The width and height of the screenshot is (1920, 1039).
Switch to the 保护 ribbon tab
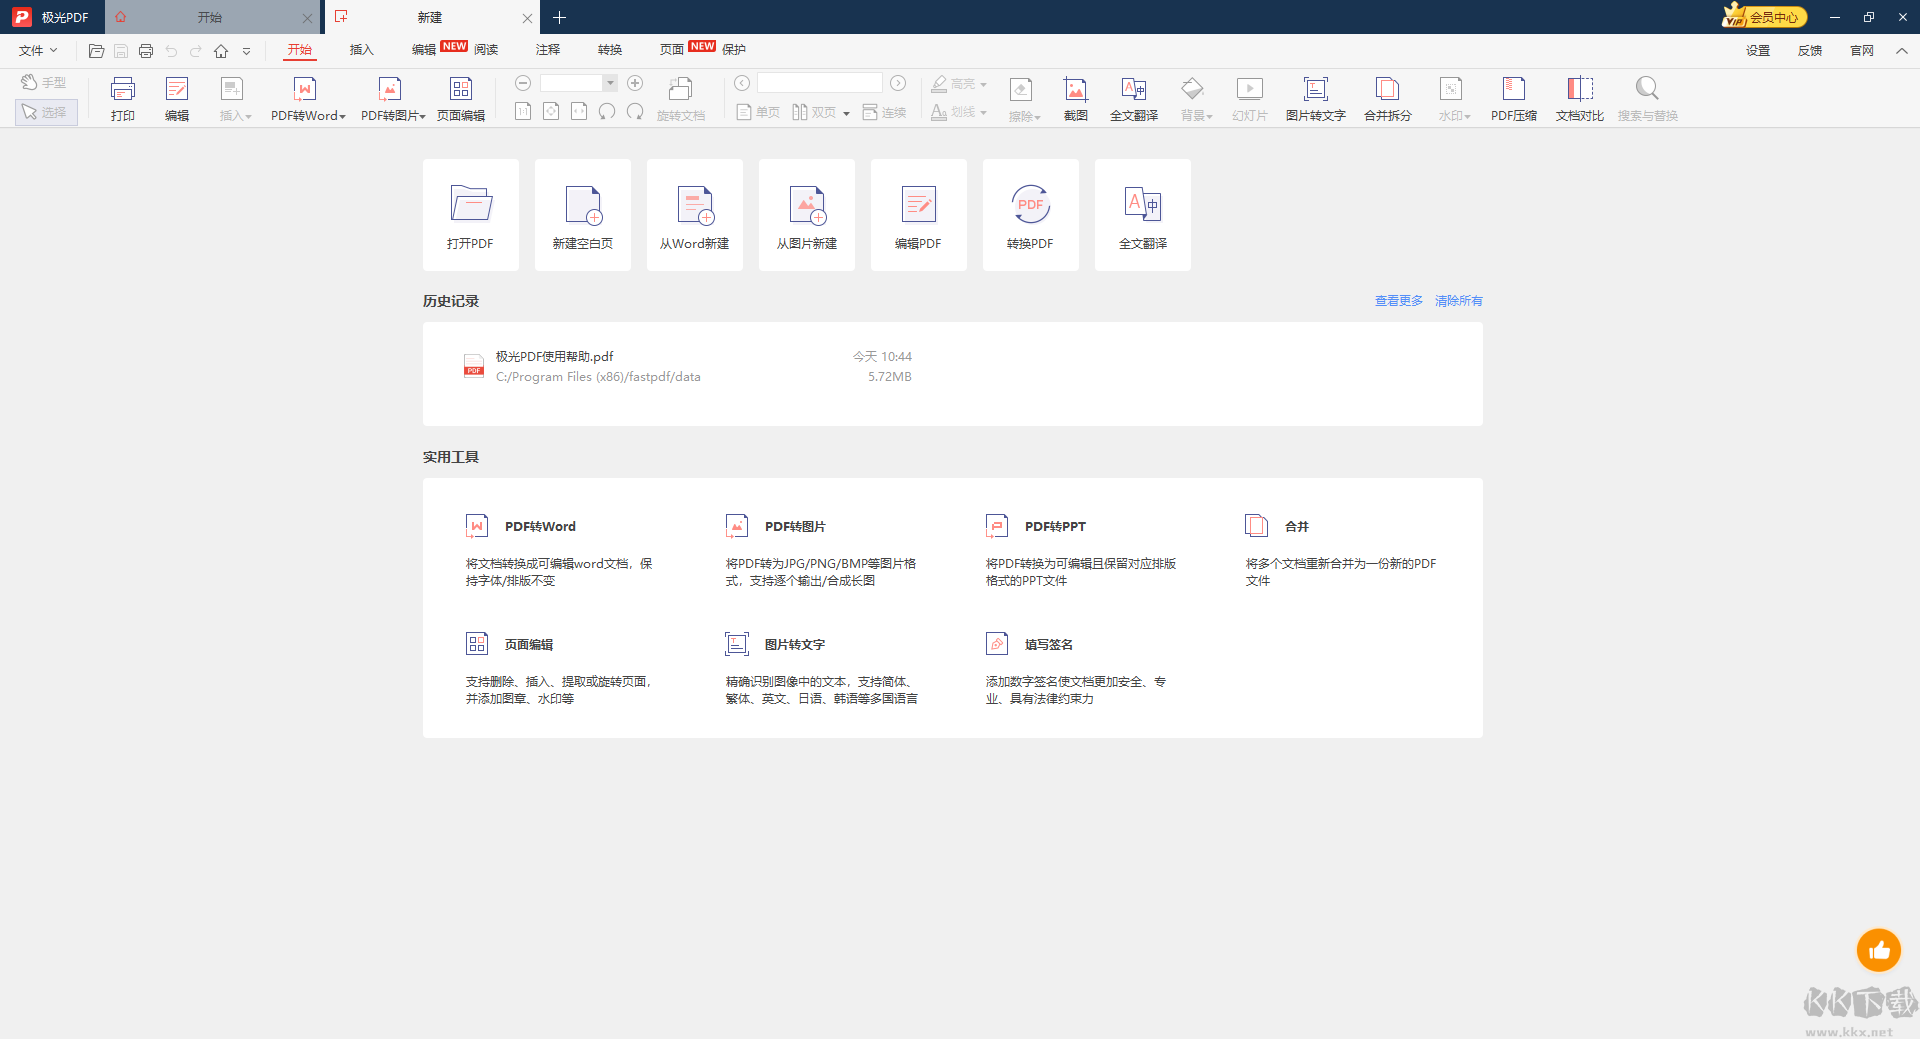(734, 50)
